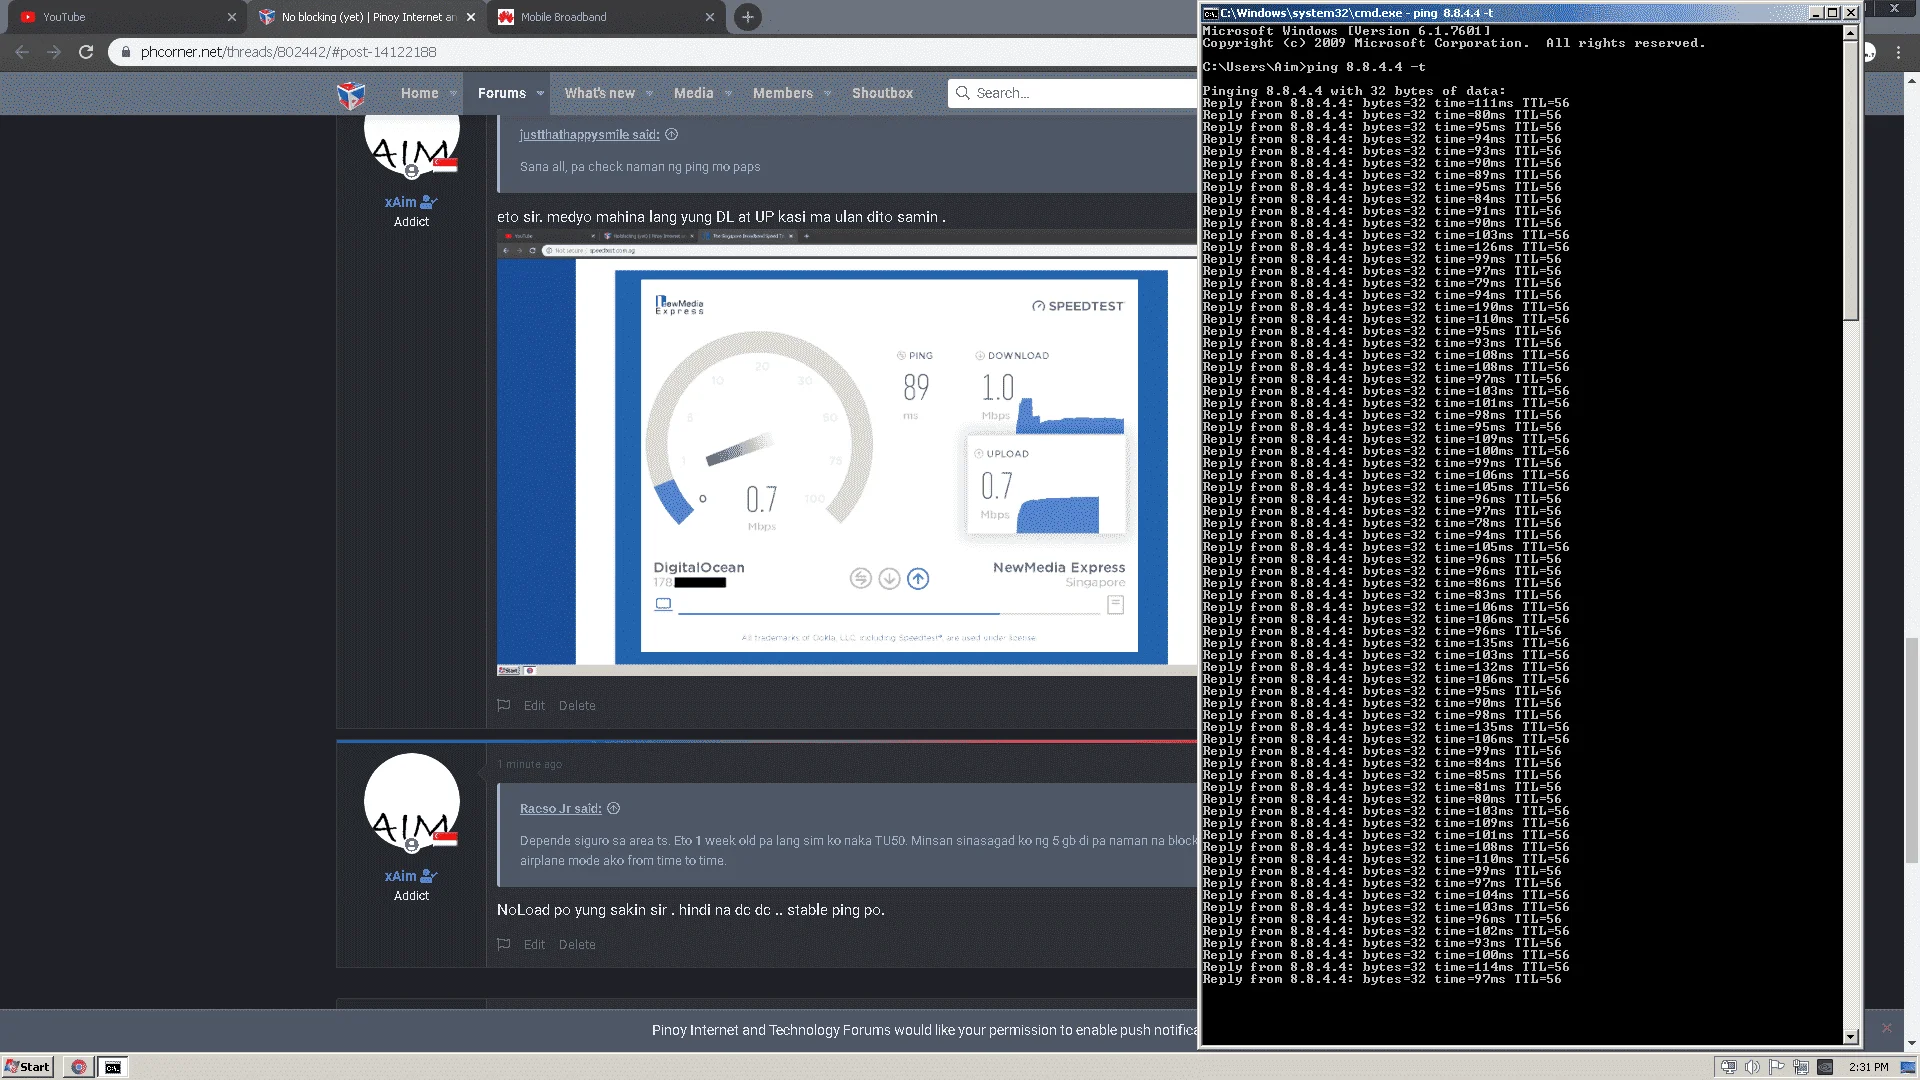This screenshot has width=1920, height=1080.
Task: Select cmd.exe taskbar button
Action: click(113, 1067)
